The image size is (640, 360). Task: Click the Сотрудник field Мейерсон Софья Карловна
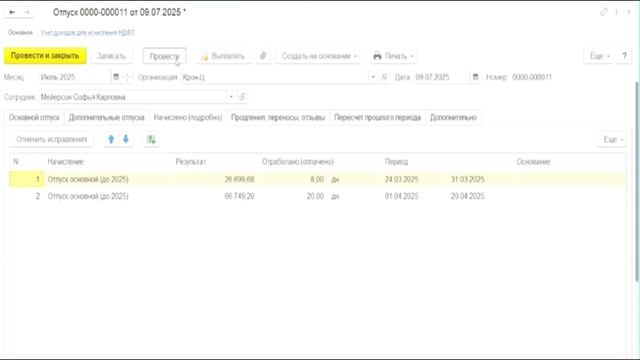(x=133, y=97)
